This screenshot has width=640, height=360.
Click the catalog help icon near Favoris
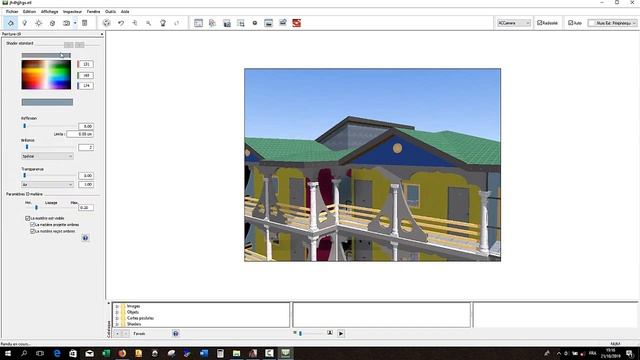[176, 333]
